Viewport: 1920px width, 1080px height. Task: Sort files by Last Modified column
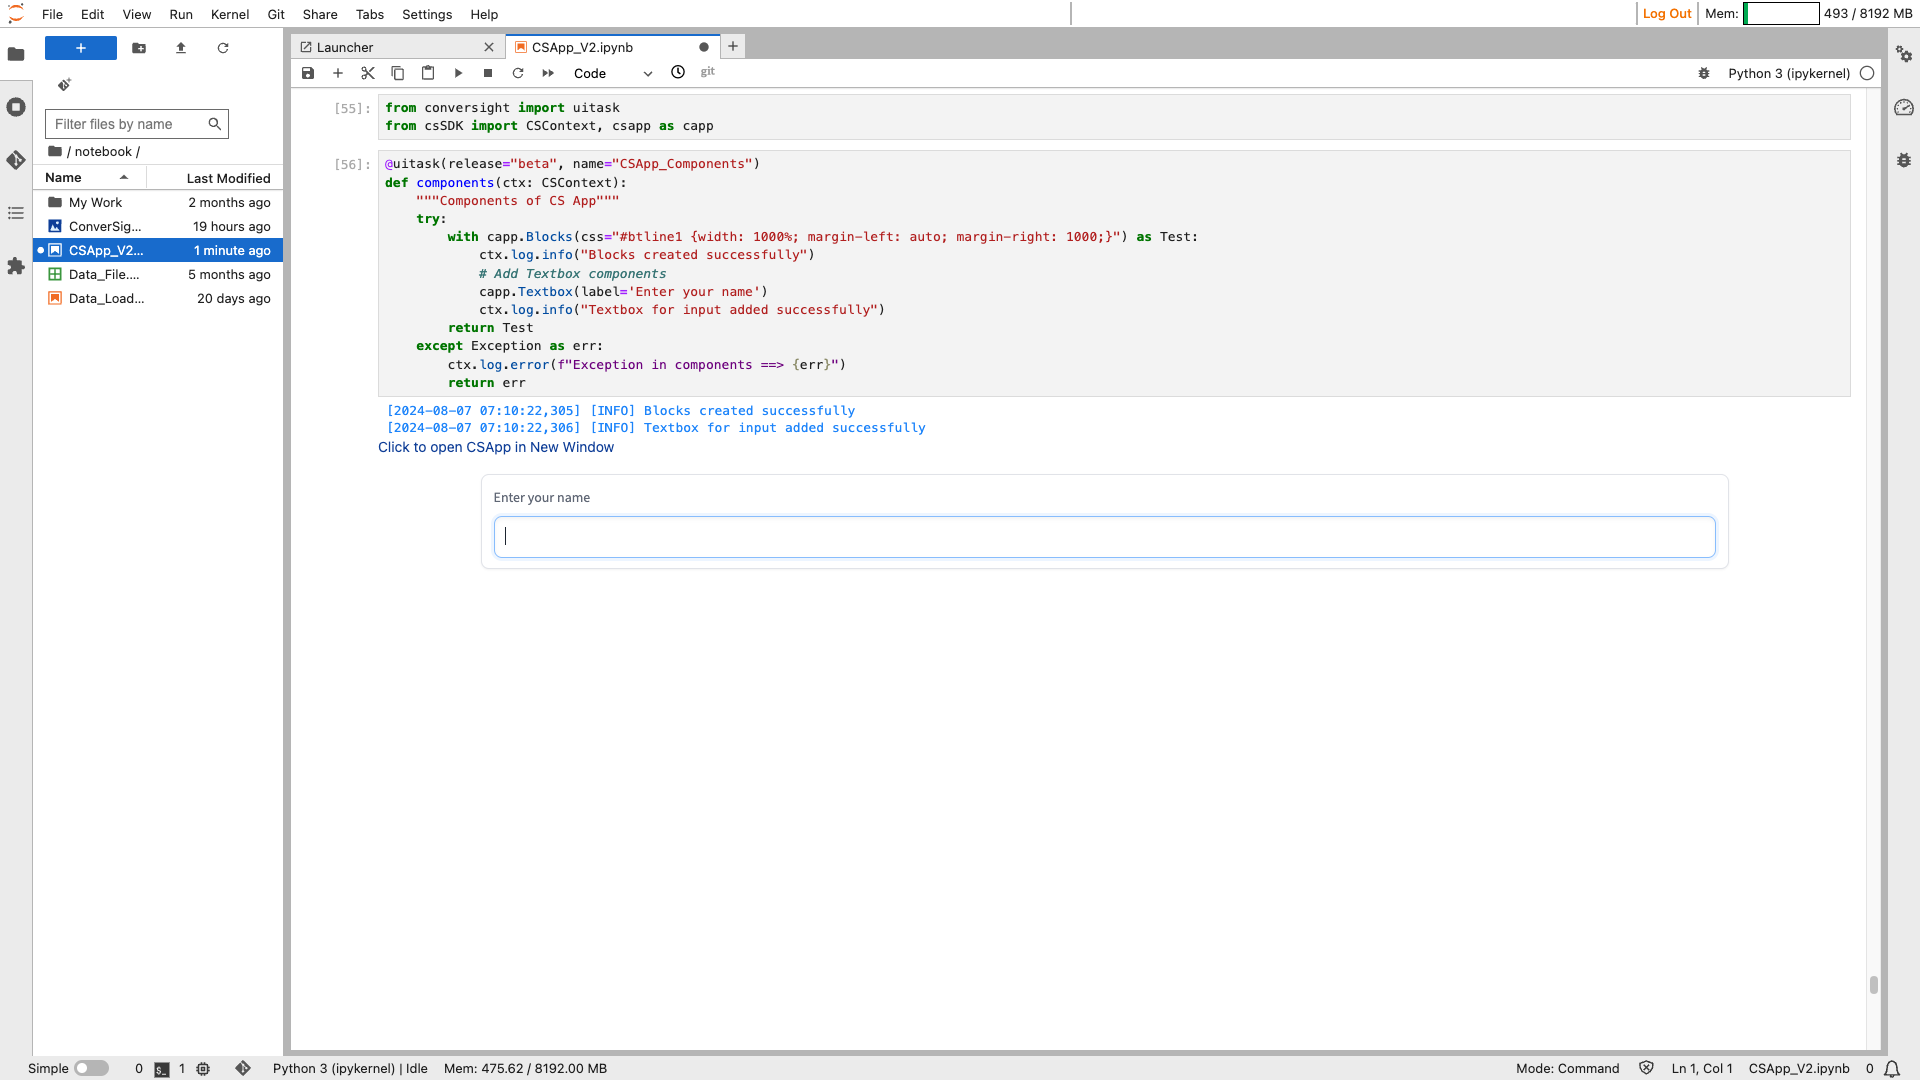click(215, 177)
